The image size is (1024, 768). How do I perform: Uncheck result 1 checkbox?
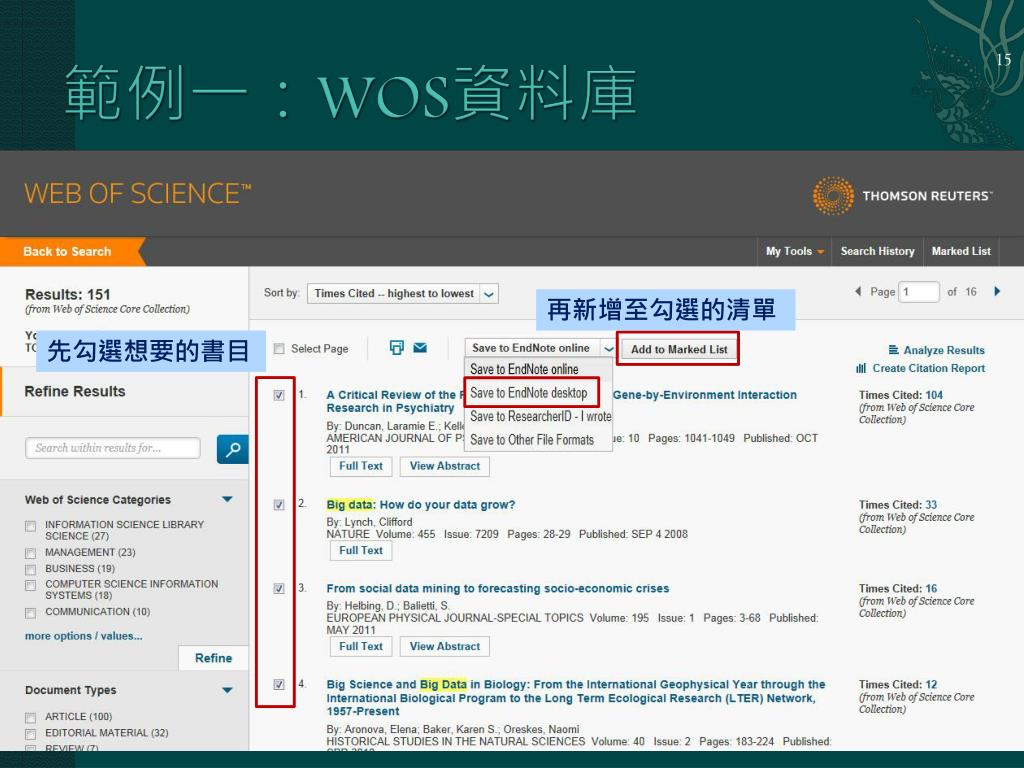pos(279,395)
